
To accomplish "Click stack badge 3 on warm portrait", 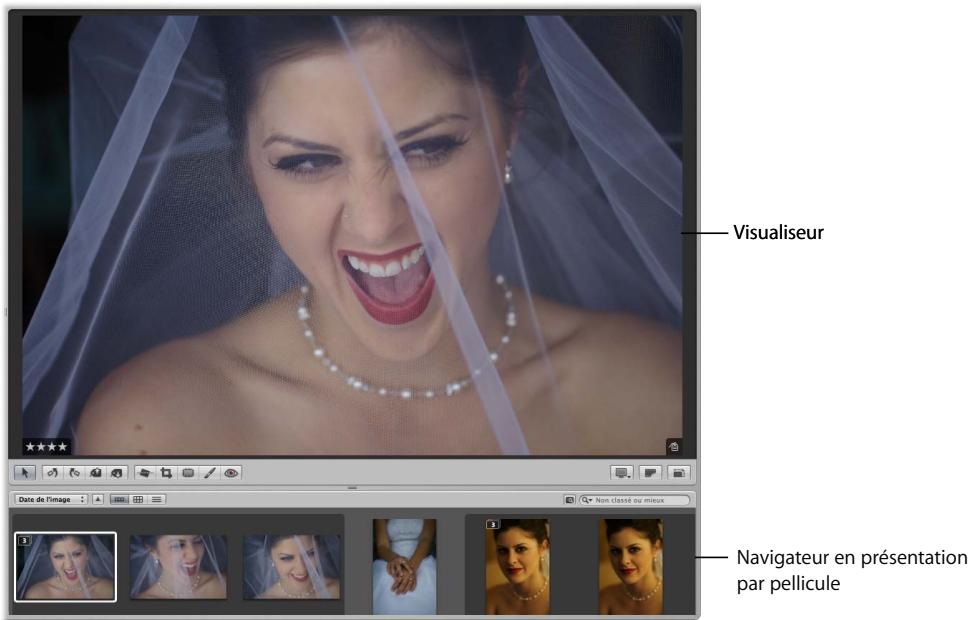I will 492,524.
